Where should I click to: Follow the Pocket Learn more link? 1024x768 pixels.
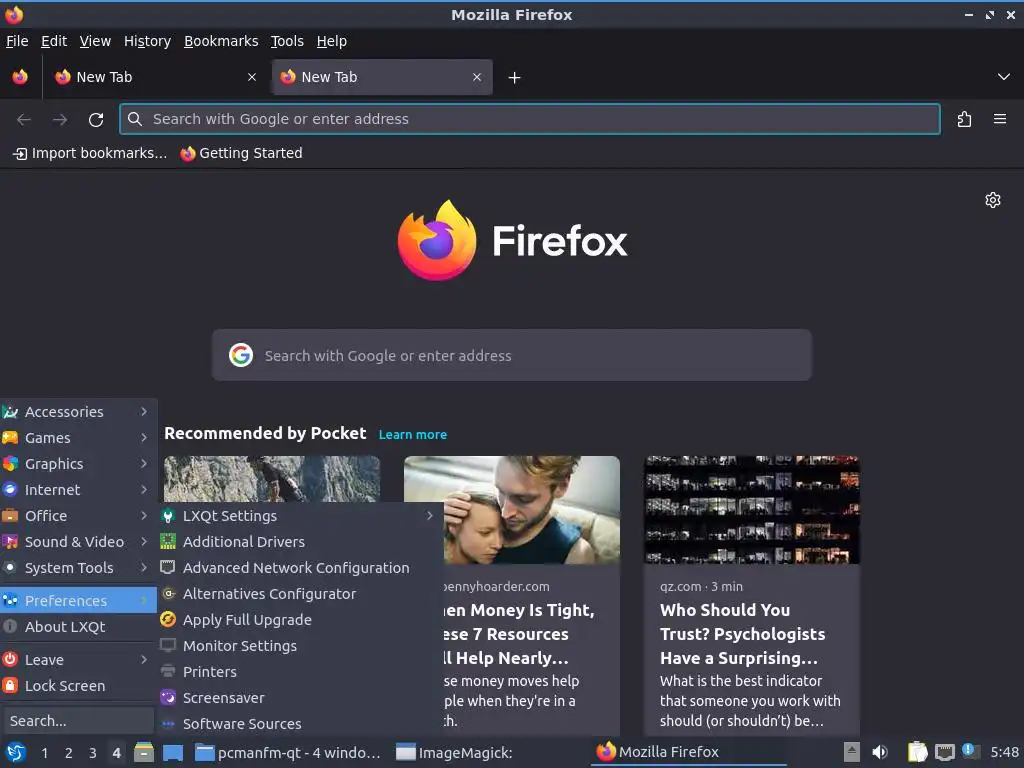413,434
